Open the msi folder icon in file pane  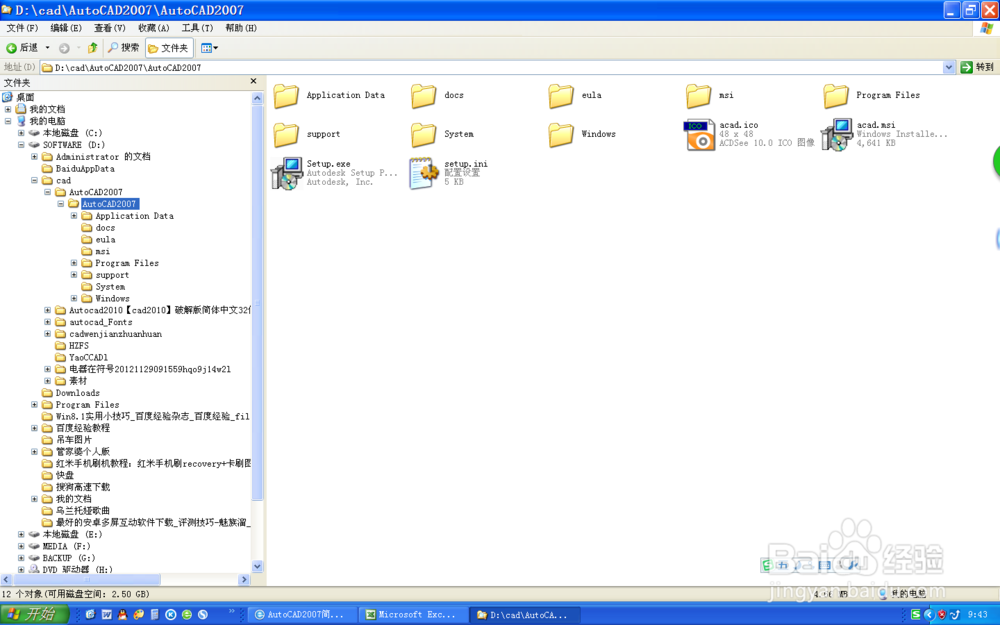(698, 96)
